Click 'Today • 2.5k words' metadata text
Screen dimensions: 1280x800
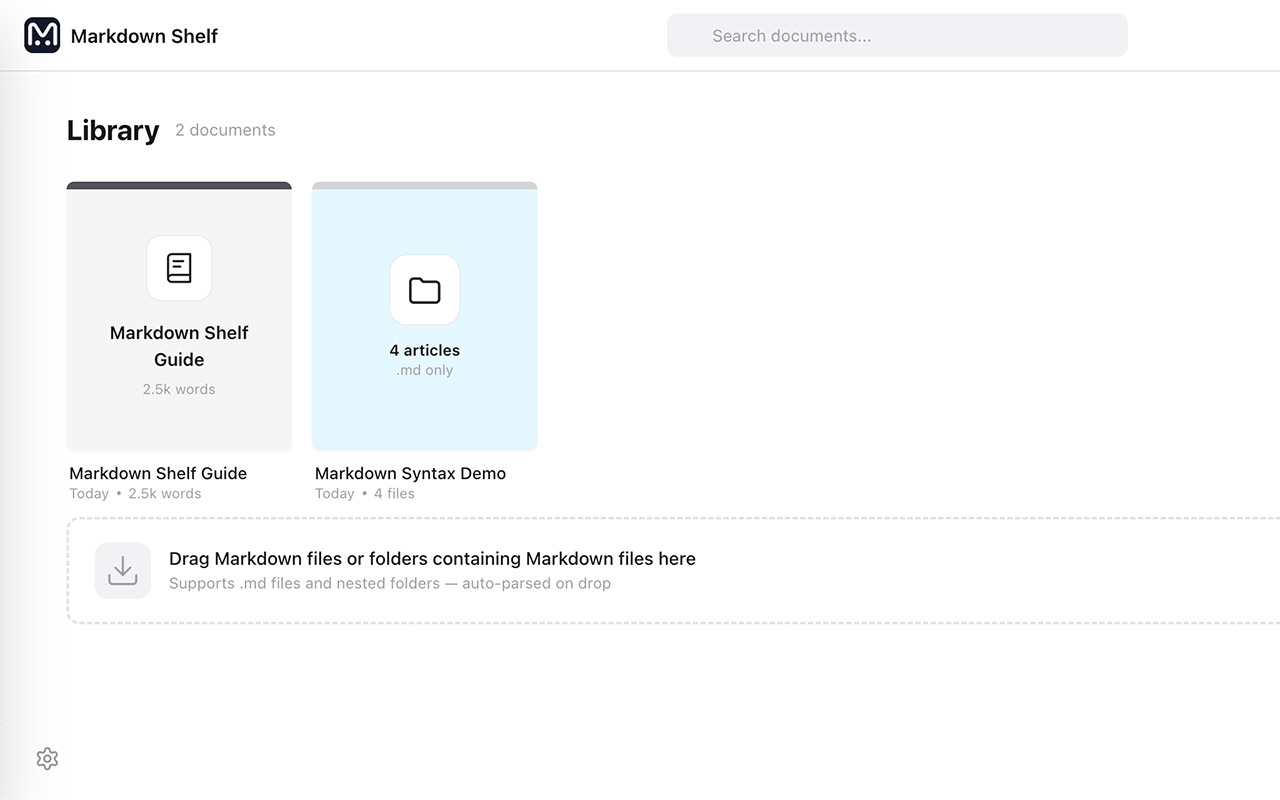[x=135, y=494]
